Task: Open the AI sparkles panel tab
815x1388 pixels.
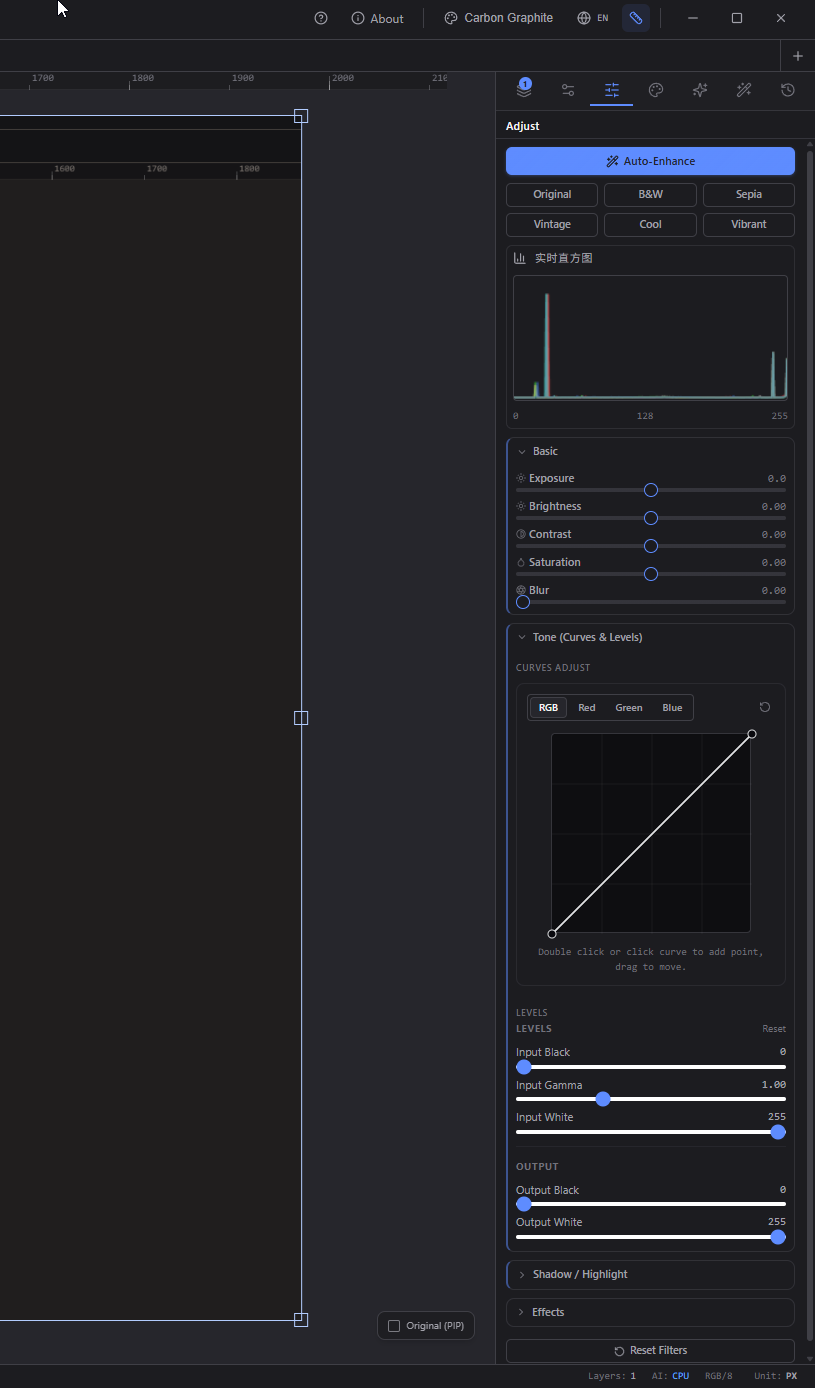Action: tap(700, 90)
